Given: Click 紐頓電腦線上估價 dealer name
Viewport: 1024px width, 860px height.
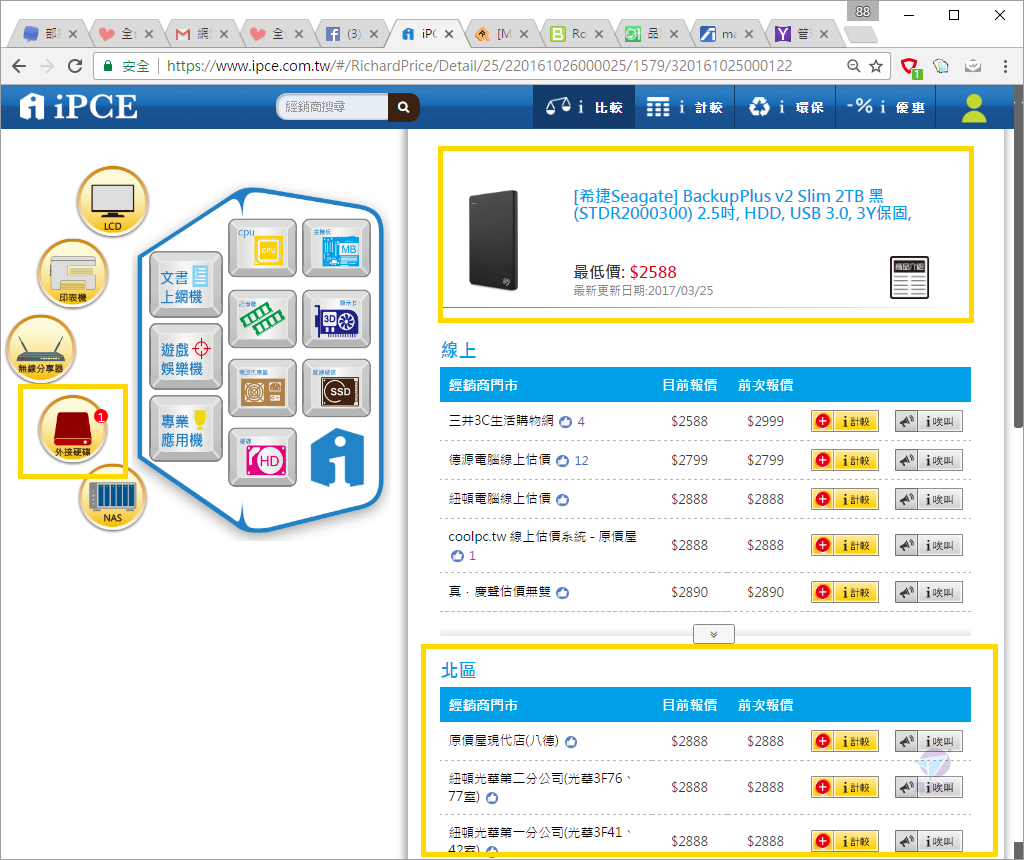Looking at the screenshot, I should point(500,498).
